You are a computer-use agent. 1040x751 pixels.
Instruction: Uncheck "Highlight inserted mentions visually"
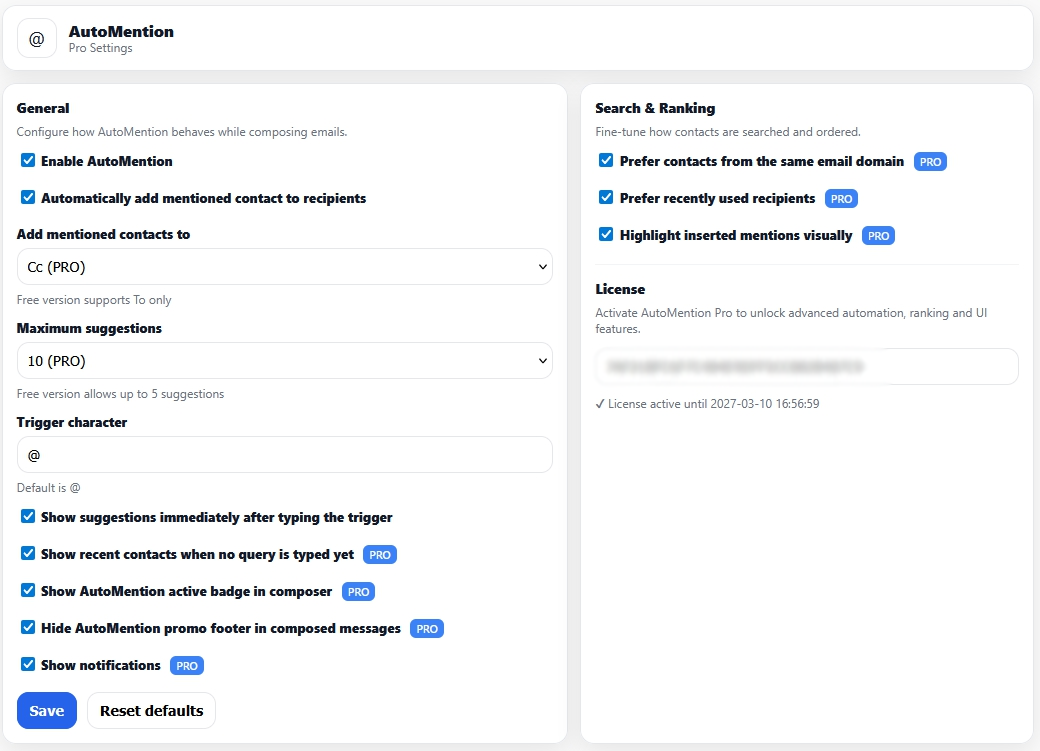(x=605, y=235)
